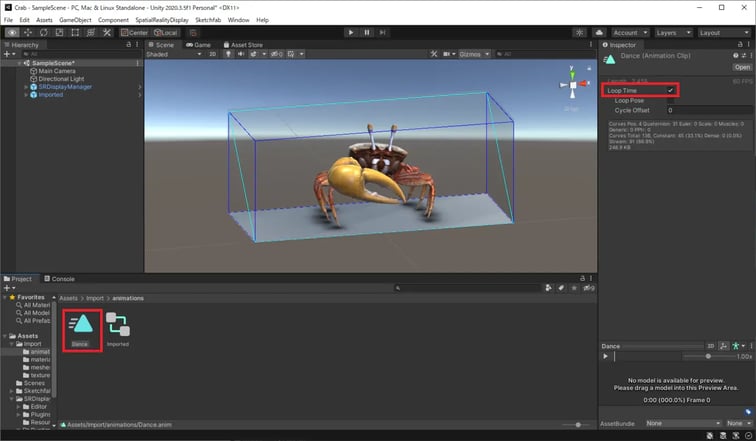Click the cloud services icon
The height and width of the screenshot is (441, 756).
pyautogui.click(x=600, y=32)
